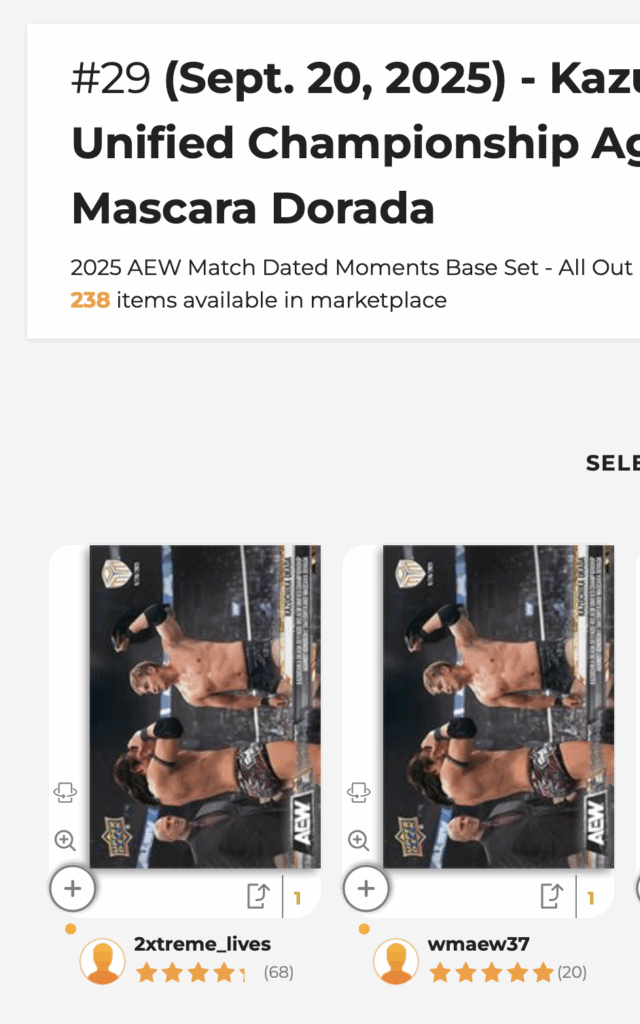Rotate the first card by 2xtreme_lives
640x1024 pixels.
[65, 793]
